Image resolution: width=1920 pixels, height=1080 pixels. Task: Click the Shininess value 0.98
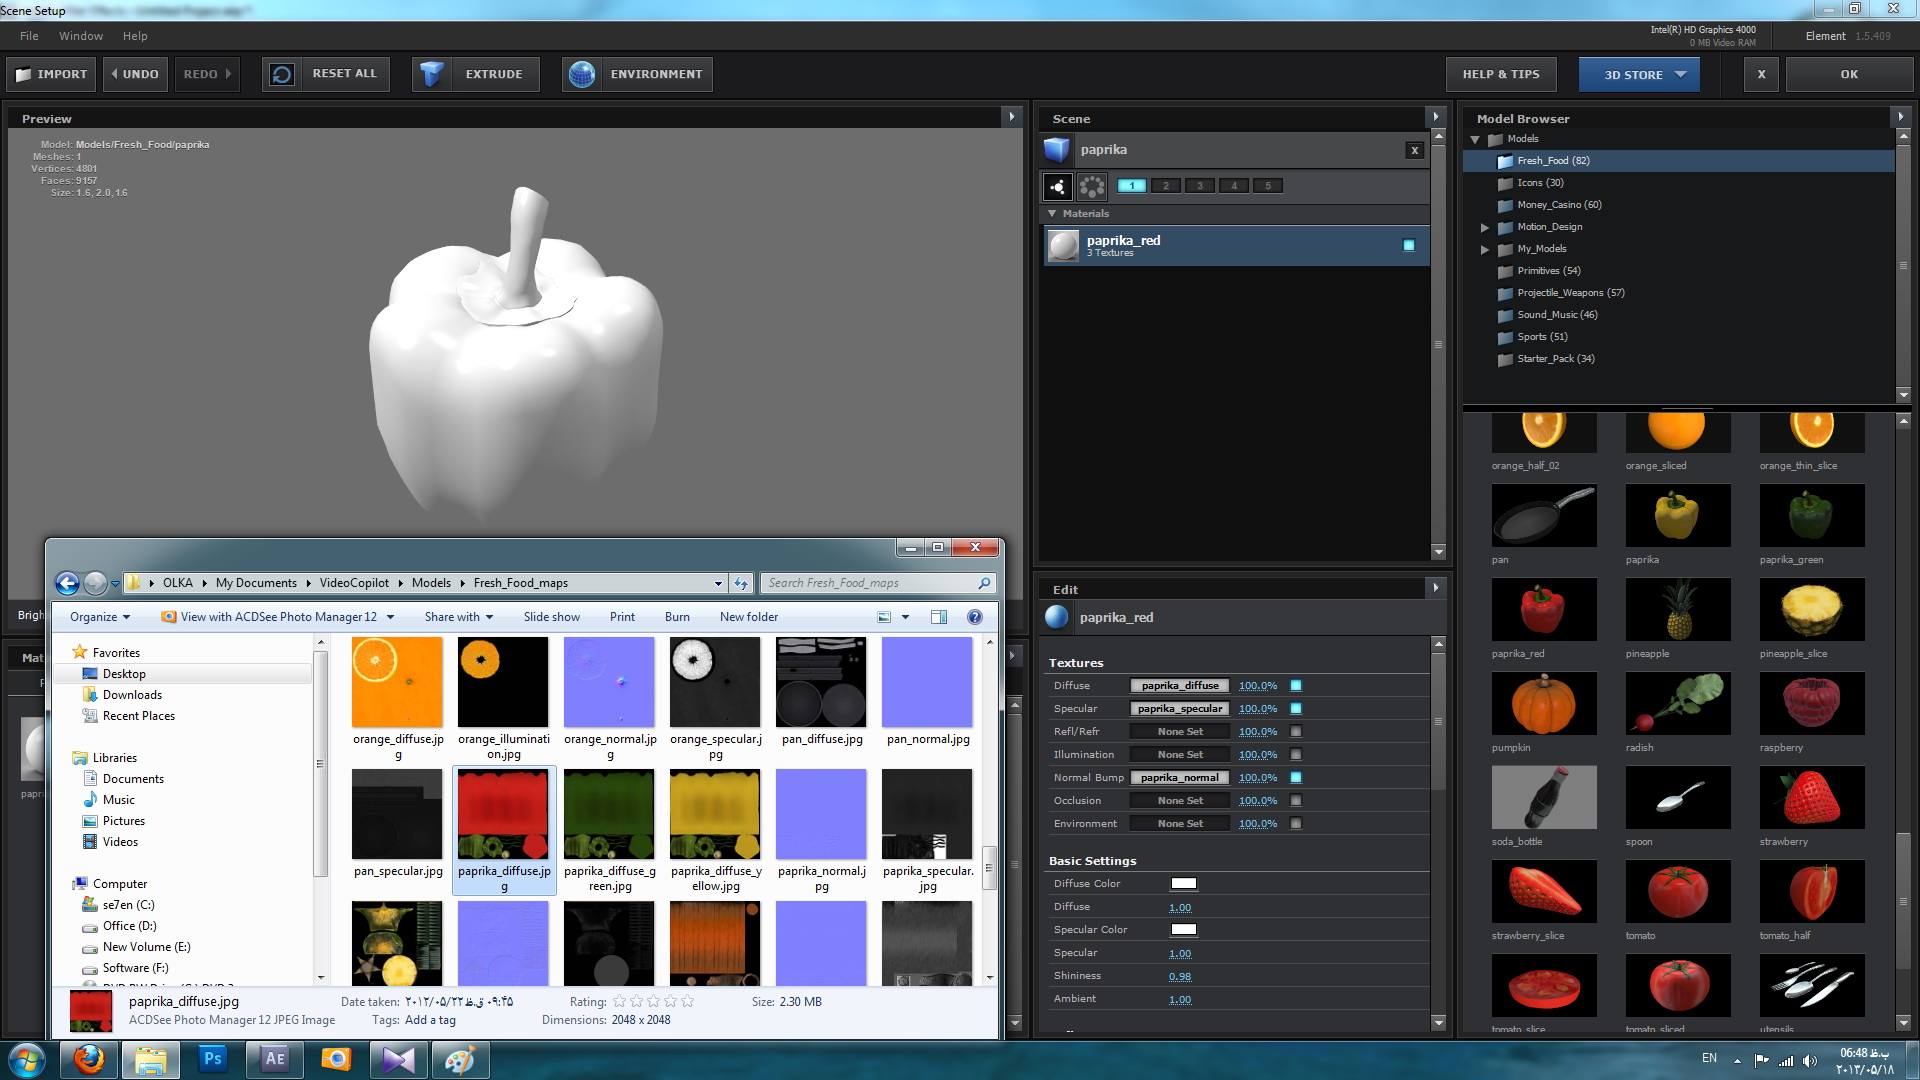point(1180,977)
